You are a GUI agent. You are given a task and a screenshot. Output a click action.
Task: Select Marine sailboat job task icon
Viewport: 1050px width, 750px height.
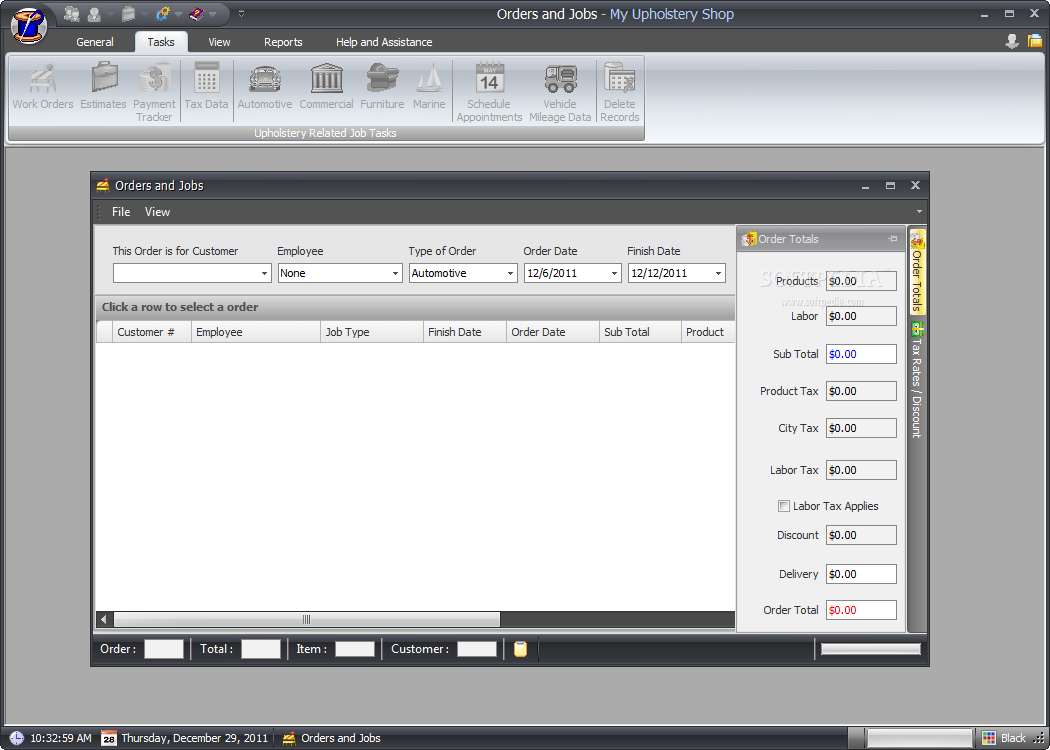(x=429, y=86)
